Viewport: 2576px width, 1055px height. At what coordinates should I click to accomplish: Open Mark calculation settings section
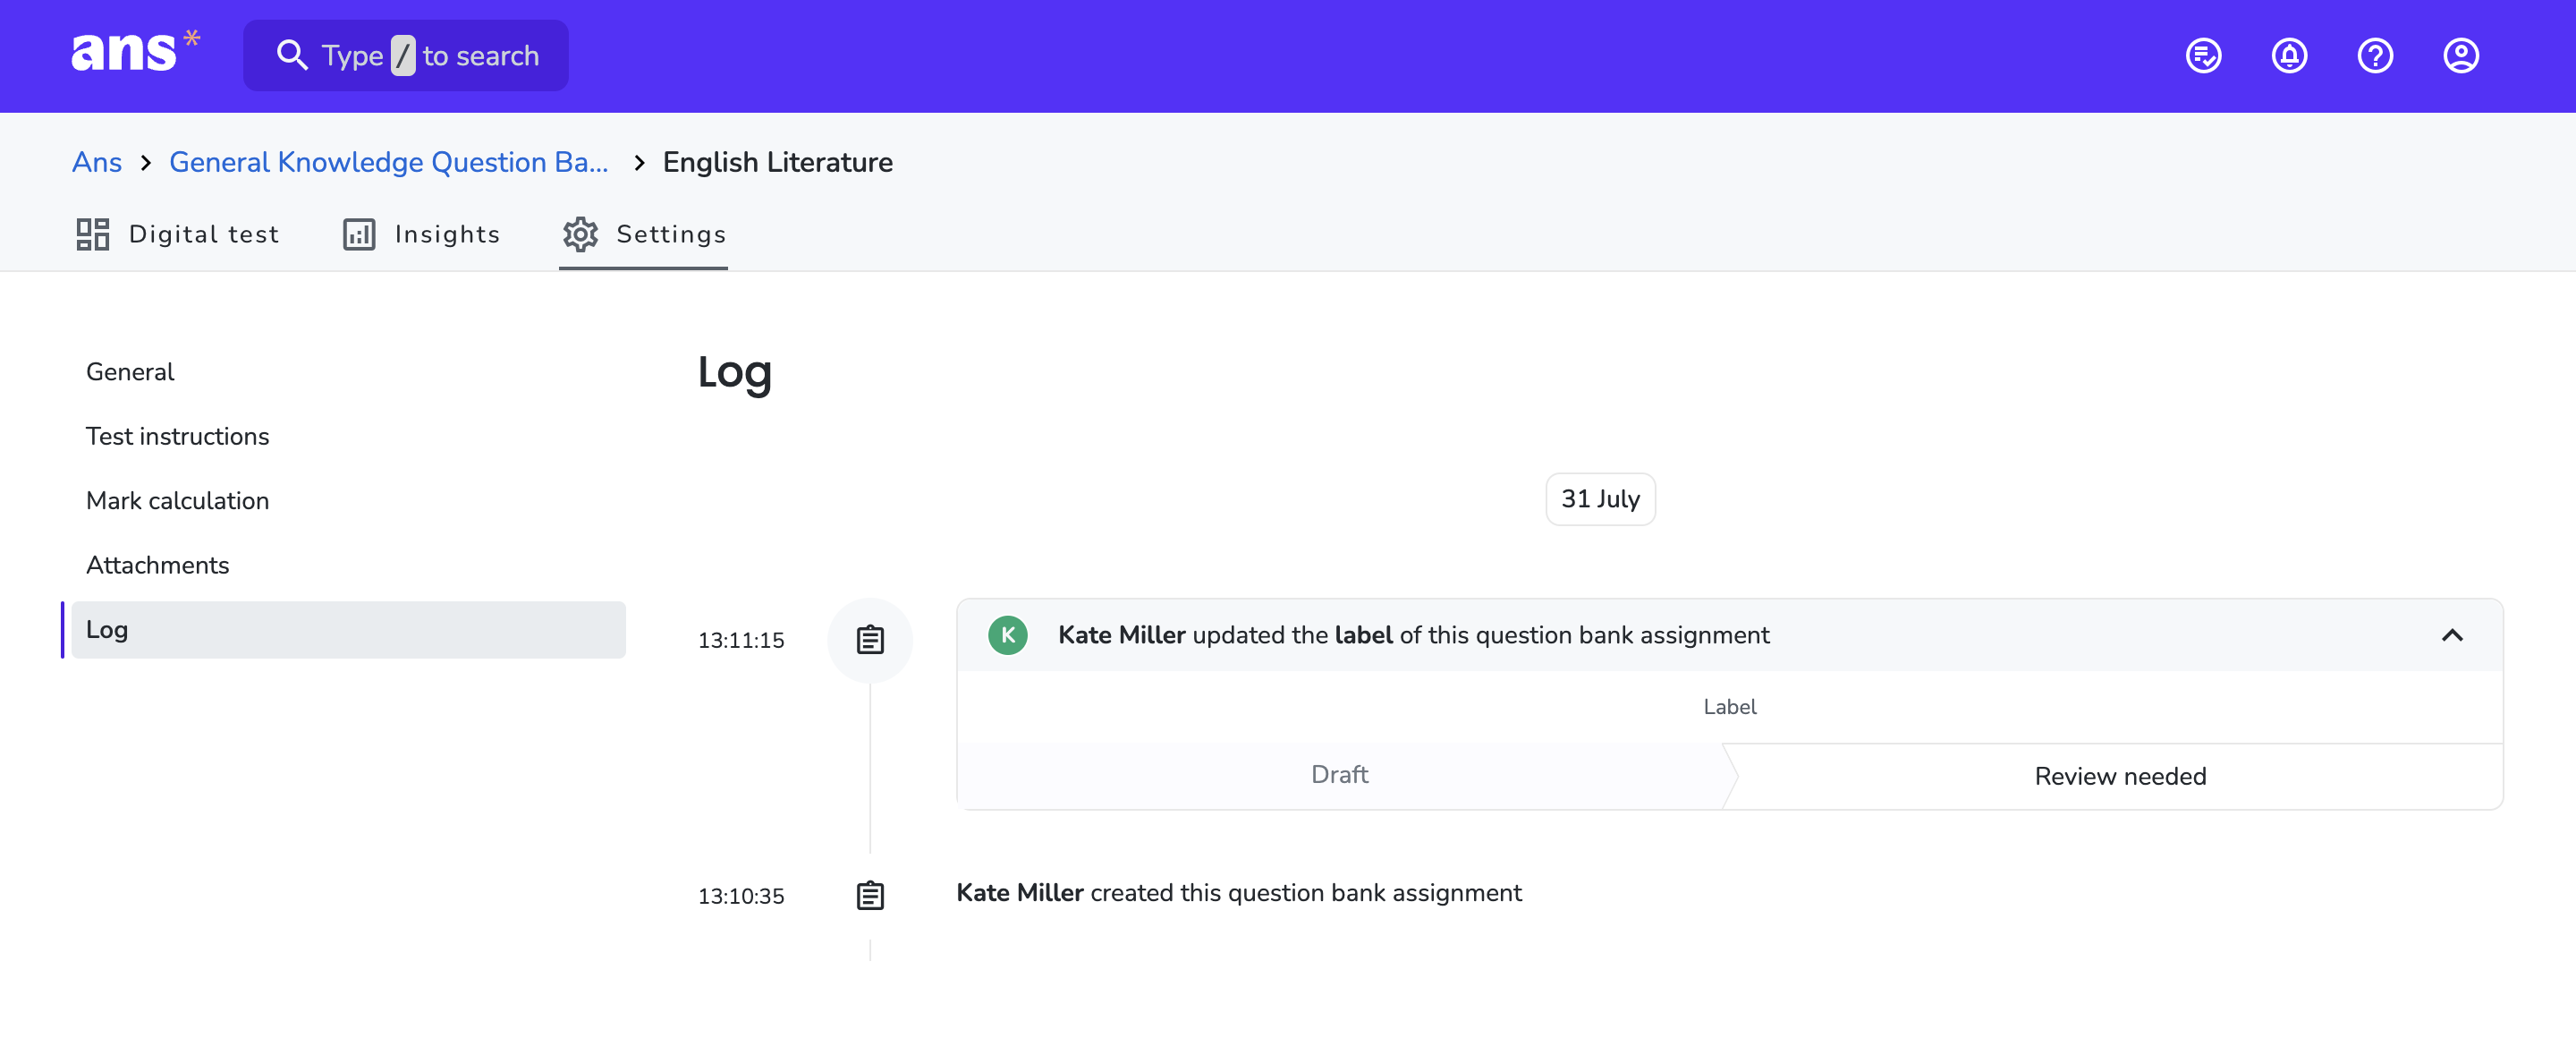click(x=177, y=500)
